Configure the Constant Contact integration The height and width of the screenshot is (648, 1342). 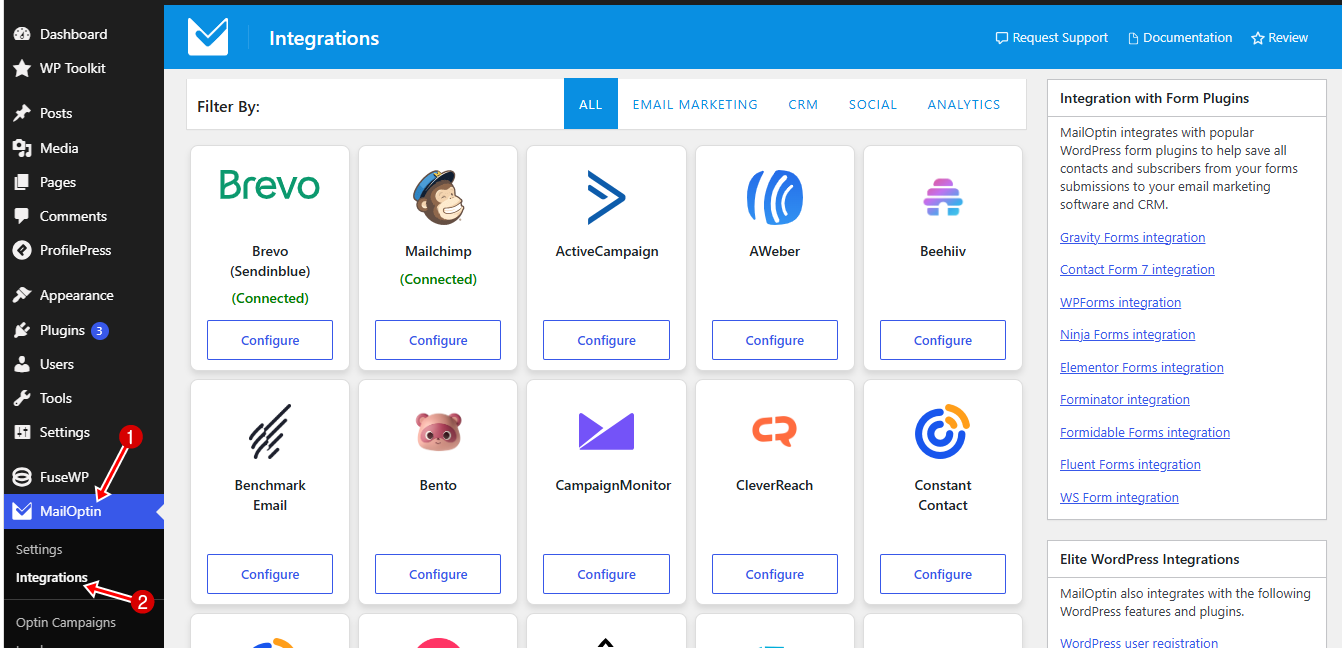click(x=943, y=574)
